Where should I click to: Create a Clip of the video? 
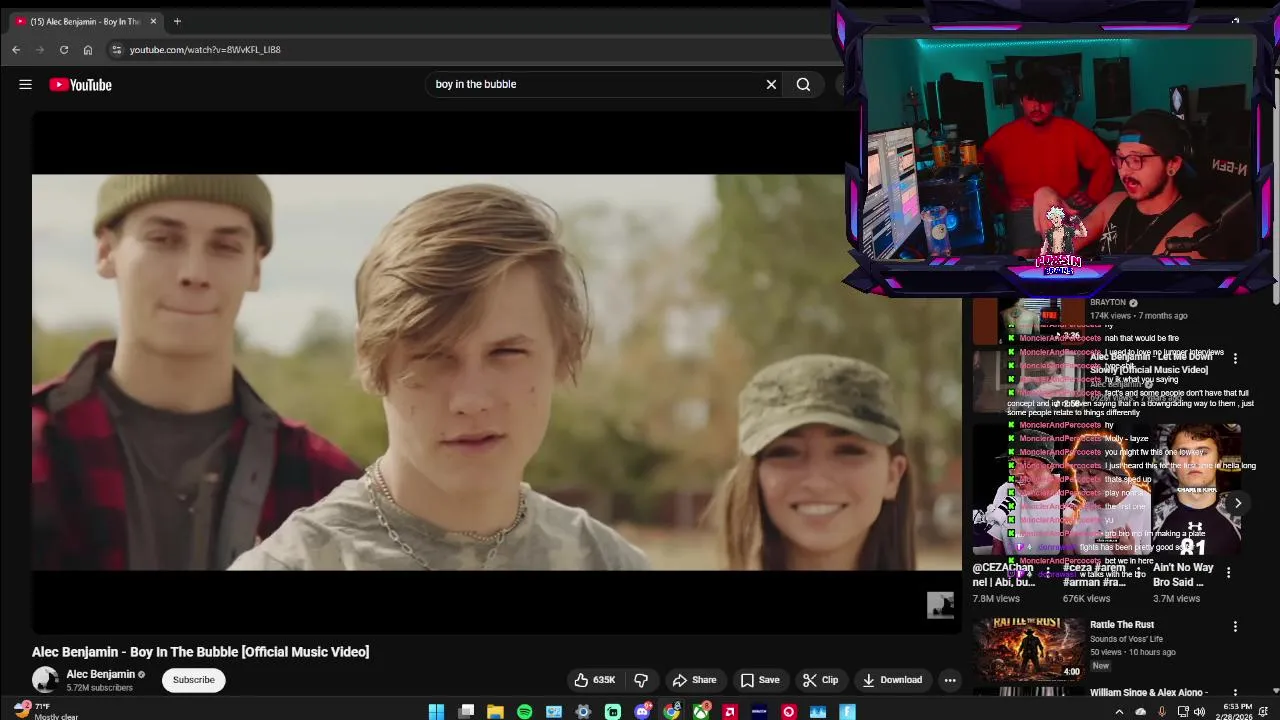point(820,680)
